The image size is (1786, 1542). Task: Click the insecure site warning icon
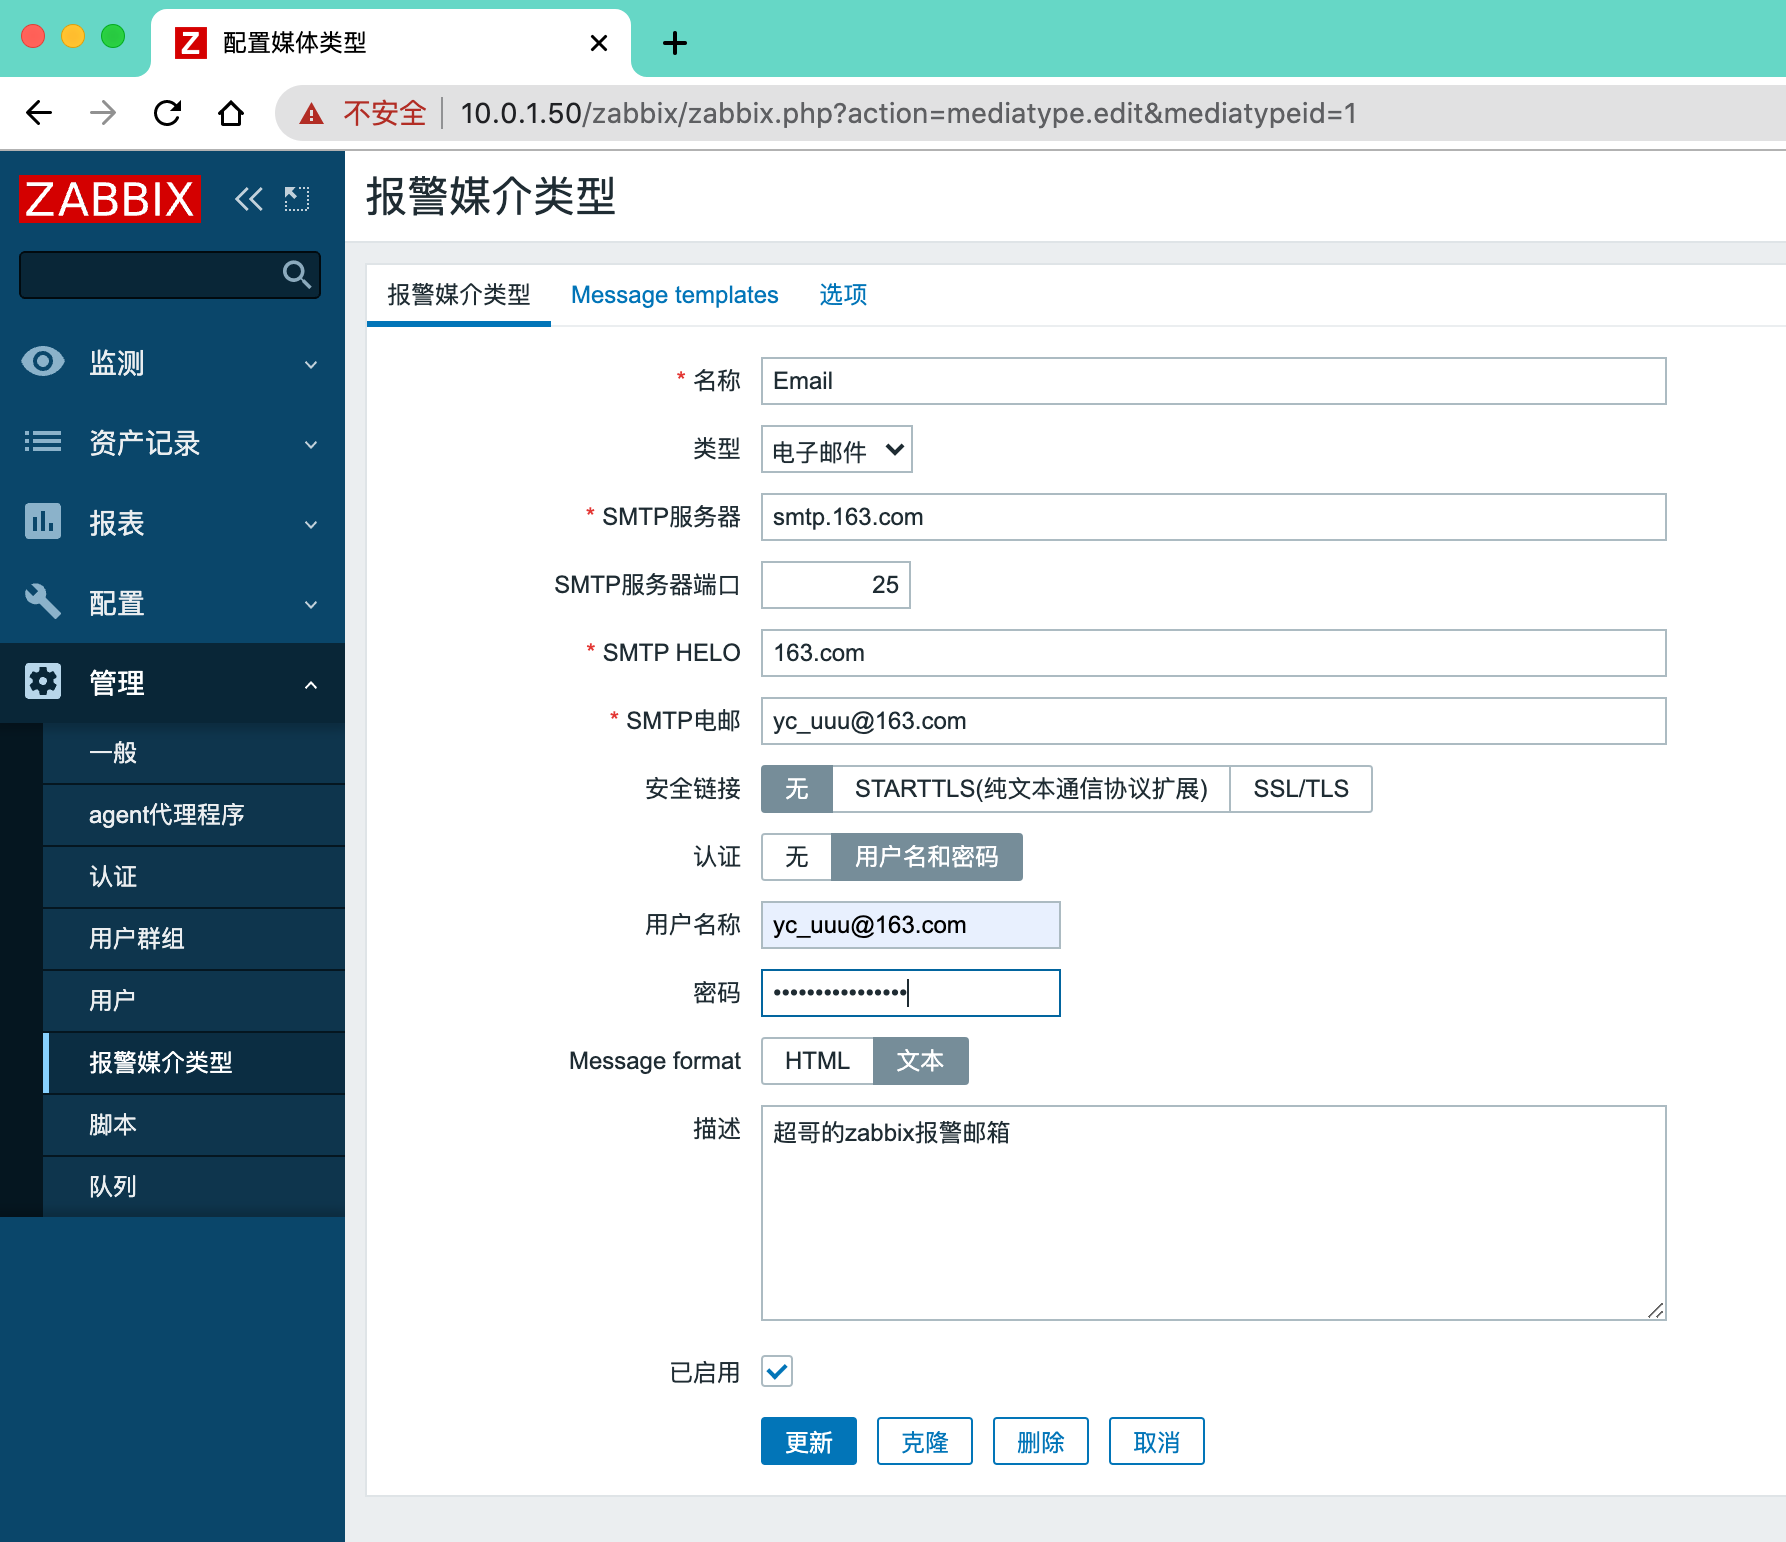[x=312, y=113]
